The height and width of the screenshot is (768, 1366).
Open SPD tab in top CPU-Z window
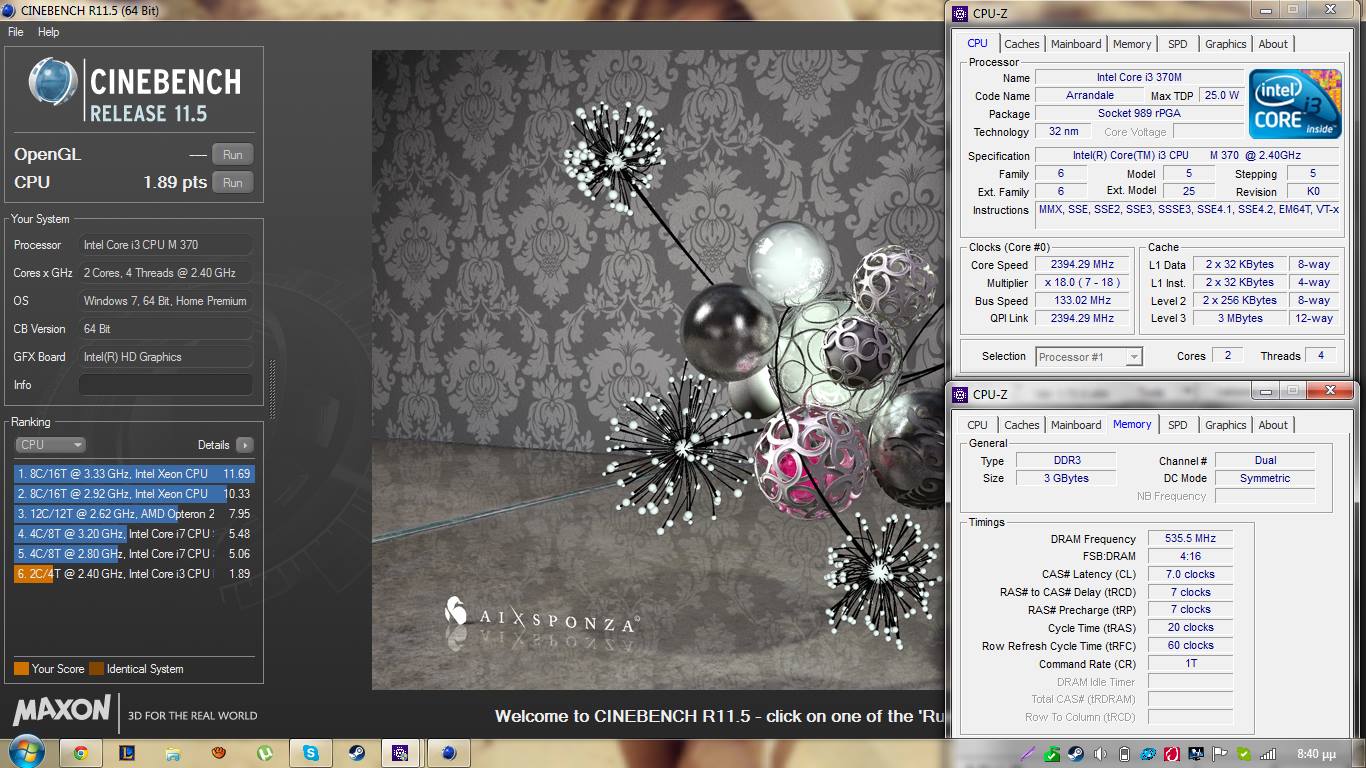click(1178, 44)
